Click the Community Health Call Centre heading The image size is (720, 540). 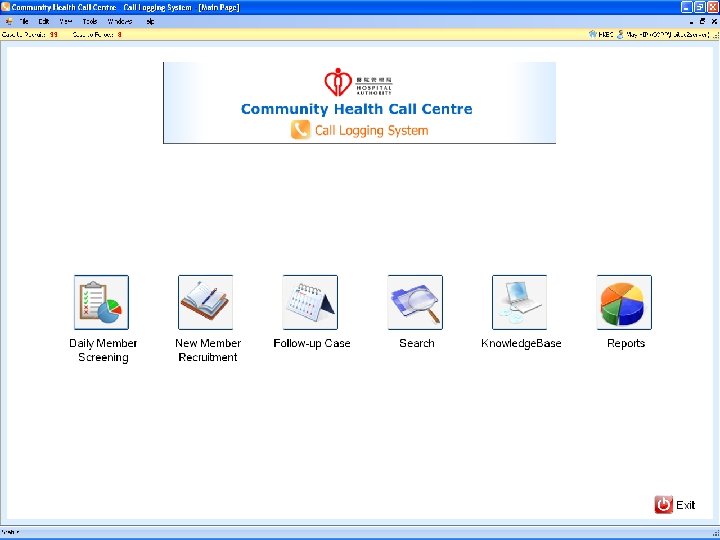click(x=356, y=109)
